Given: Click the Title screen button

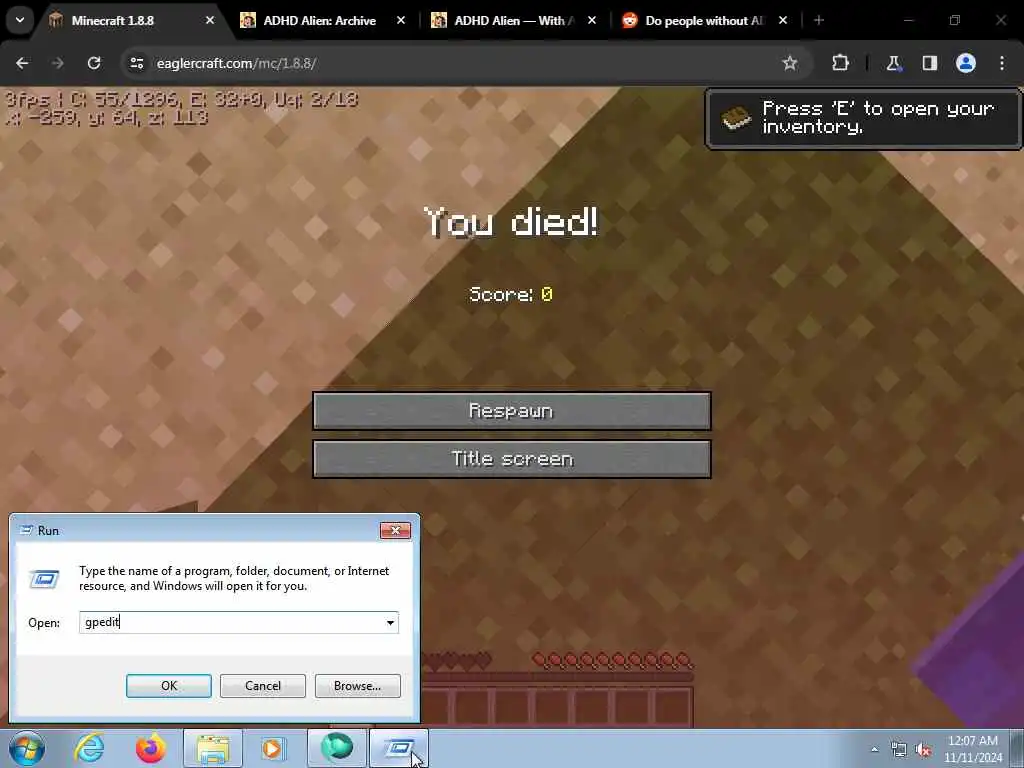Looking at the screenshot, I should (x=511, y=459).
